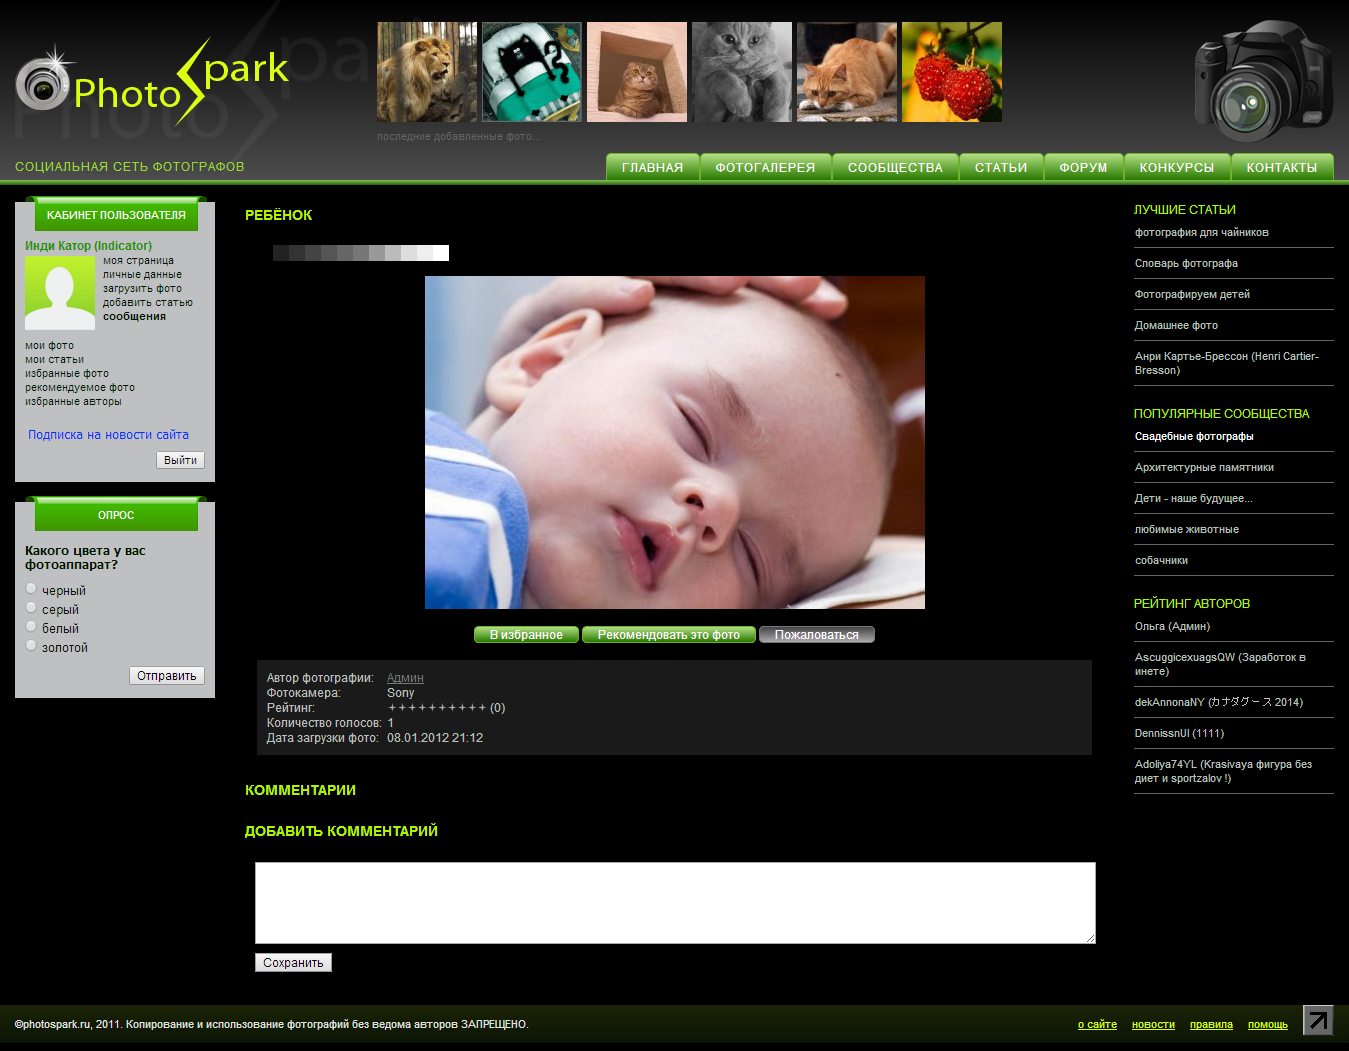1349x1051 pixels.
Task: Click the sleeping baby photo
Action: [x=675, y=442]
